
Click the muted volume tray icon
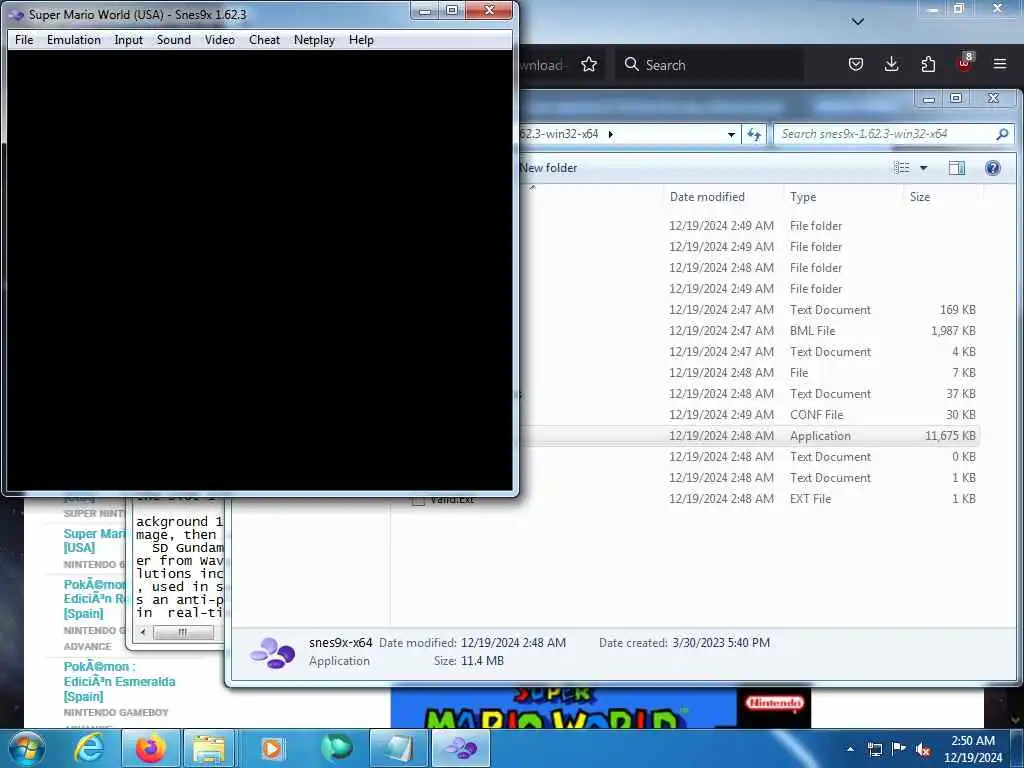[x=923, y=749]
